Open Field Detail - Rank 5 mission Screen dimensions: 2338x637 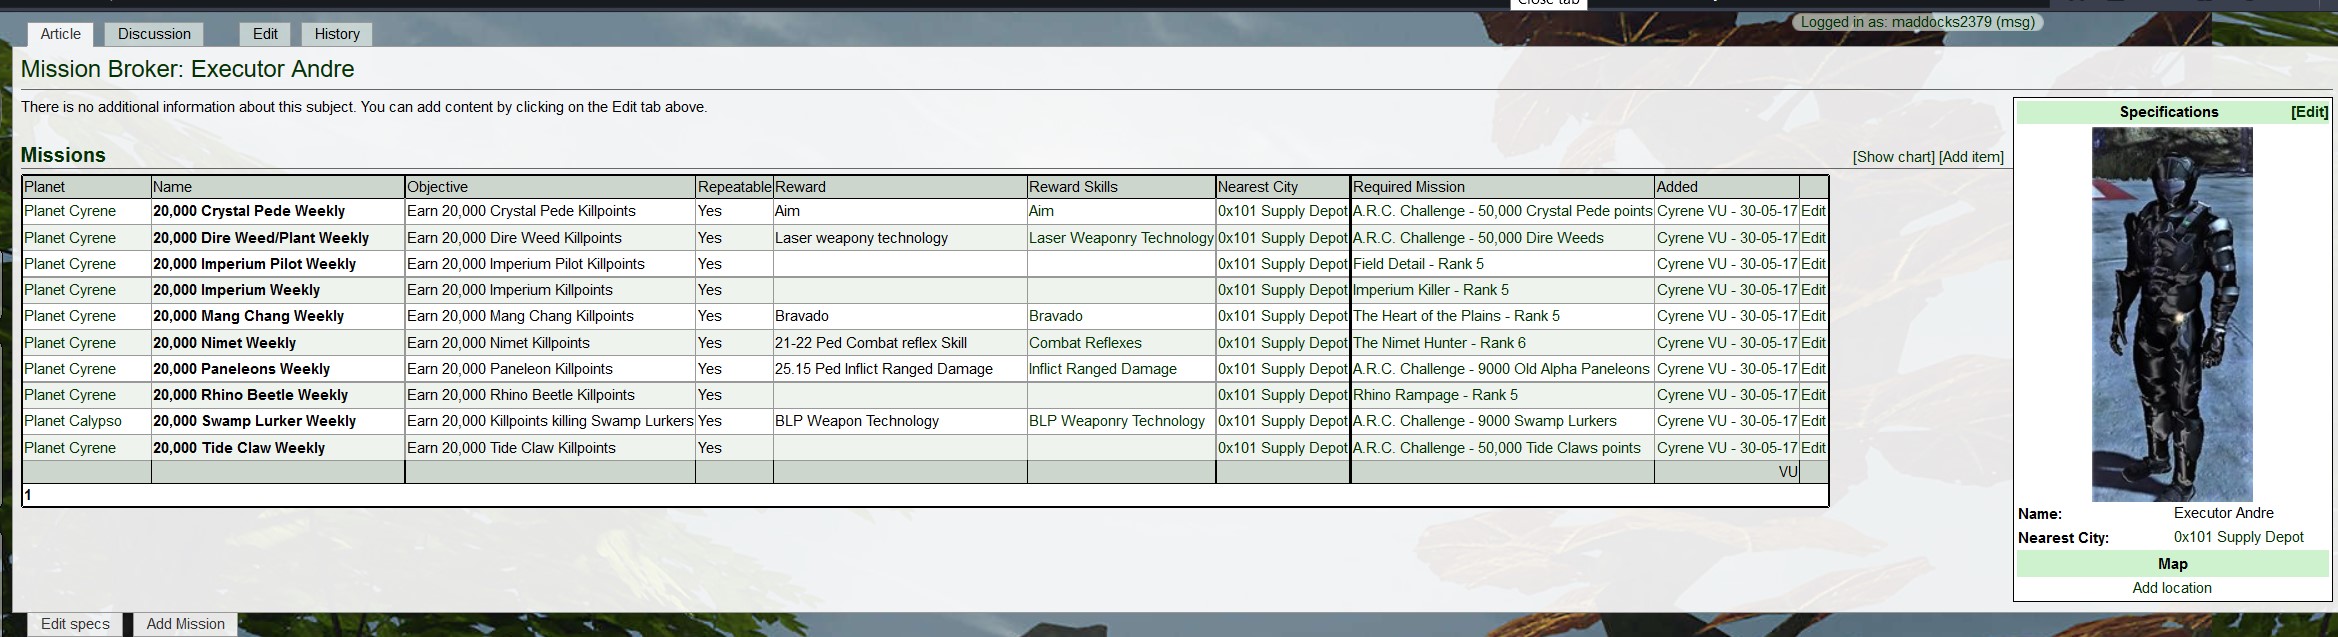(x=1418, y=264)
